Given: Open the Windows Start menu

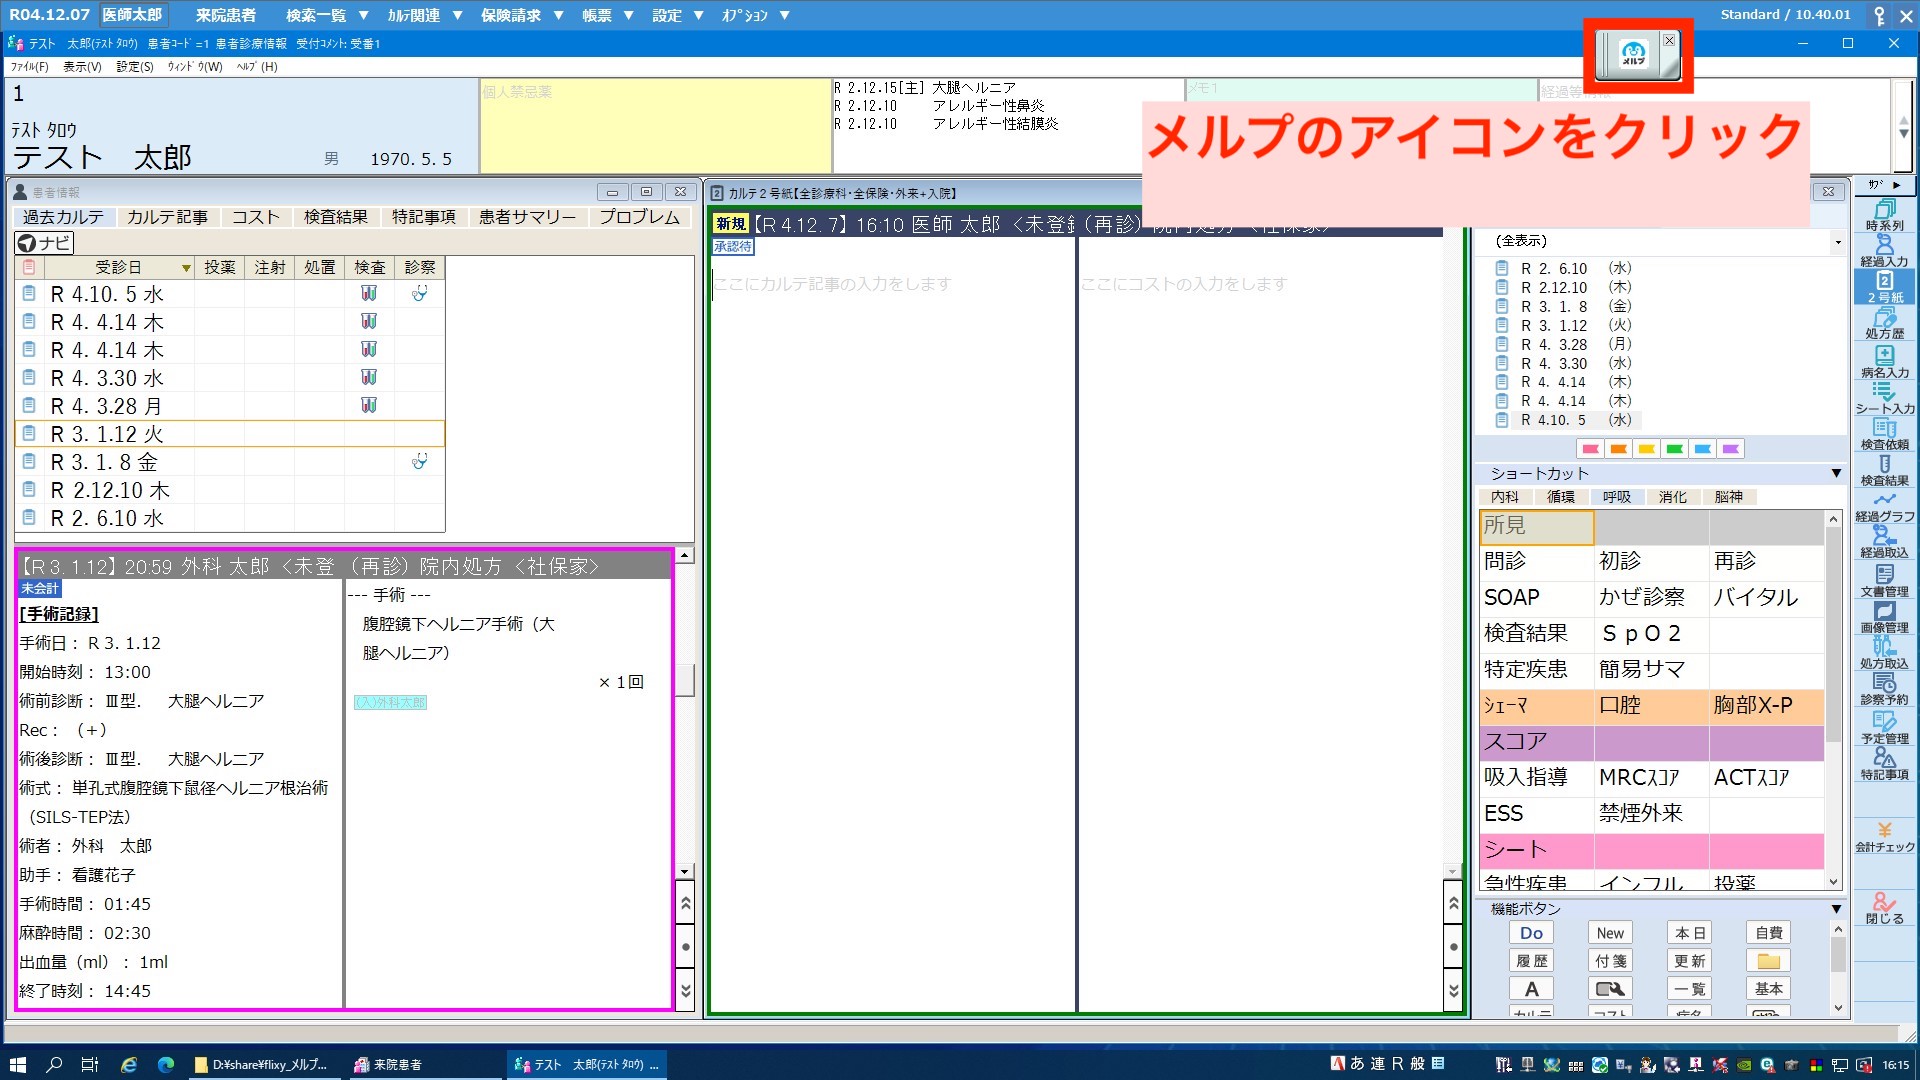Looking at the screenshot, I should (x=17, y=1065).
